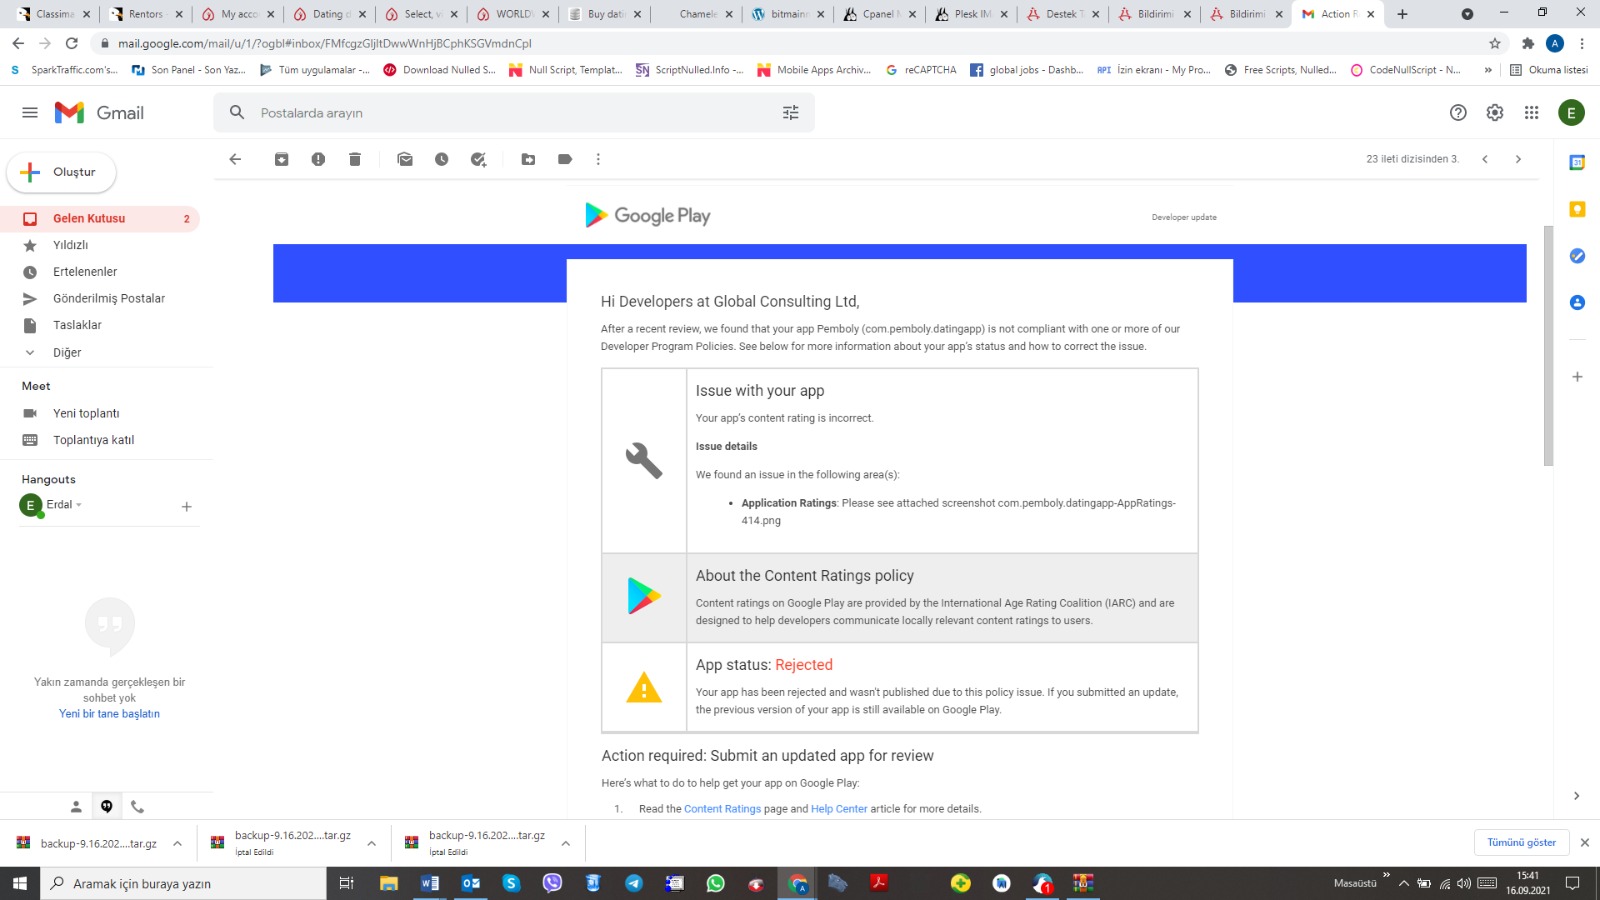Open options for the first backup download
The image size is (1600, 900).
177,843
